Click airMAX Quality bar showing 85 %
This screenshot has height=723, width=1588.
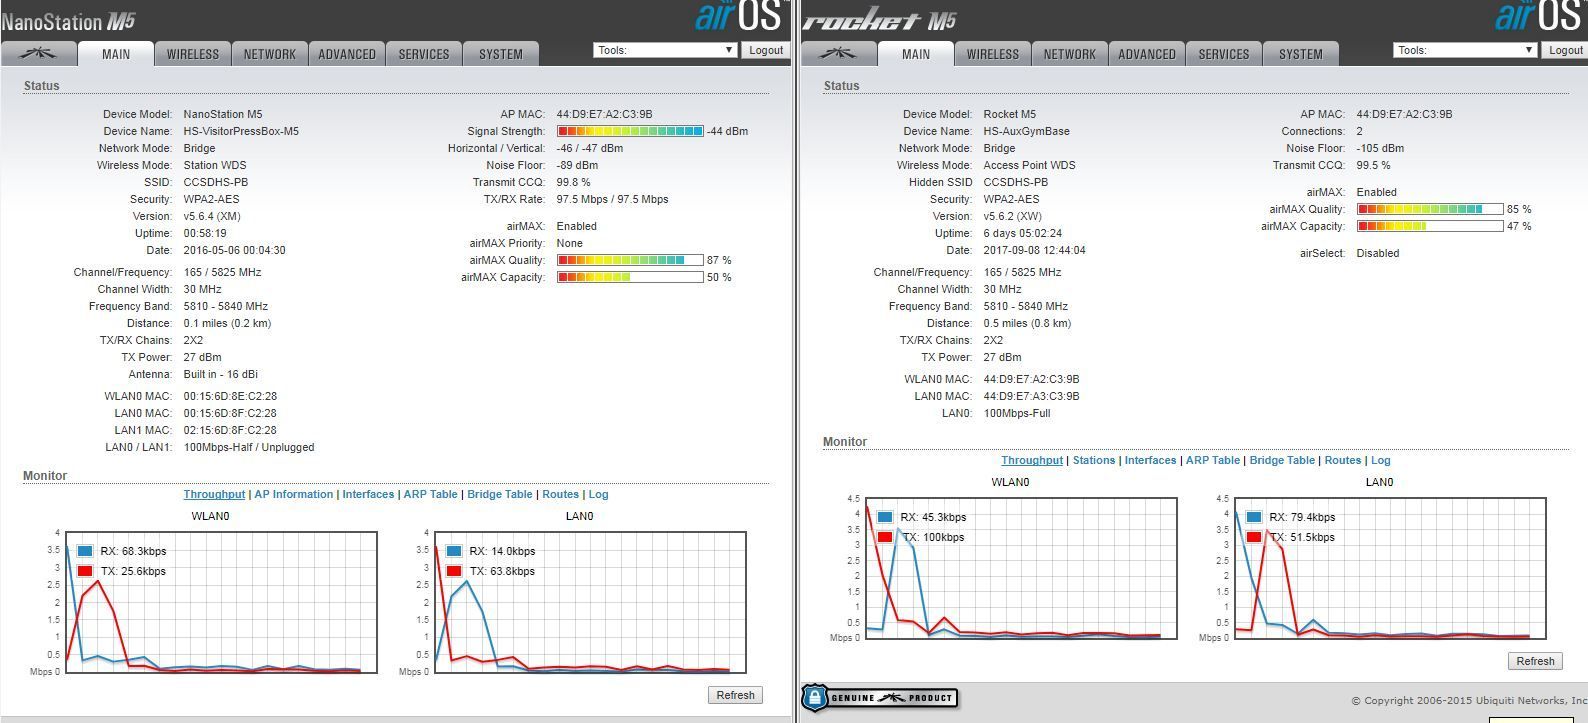(x=1430, y=209)
